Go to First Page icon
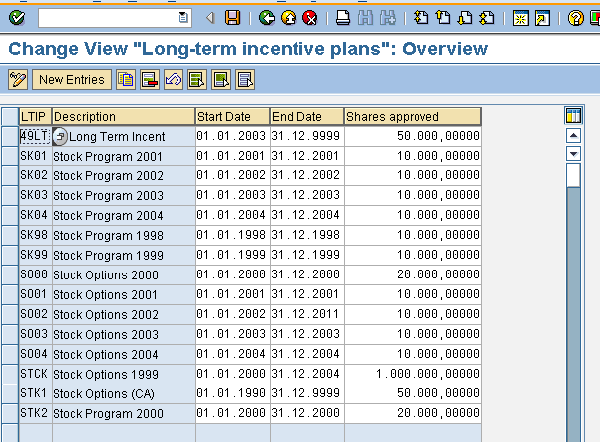Image resolution: width=600 pixels, height=442 pixels. click(x=421, y=18)
